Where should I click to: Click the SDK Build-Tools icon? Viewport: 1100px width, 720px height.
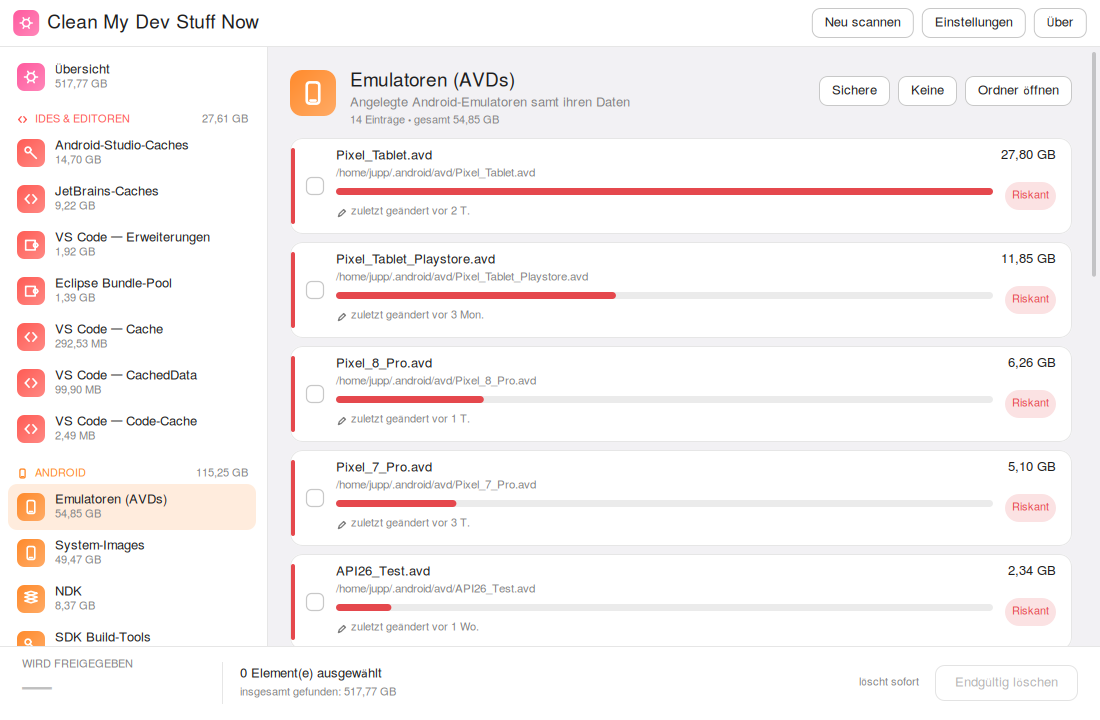tap(31, 639)
